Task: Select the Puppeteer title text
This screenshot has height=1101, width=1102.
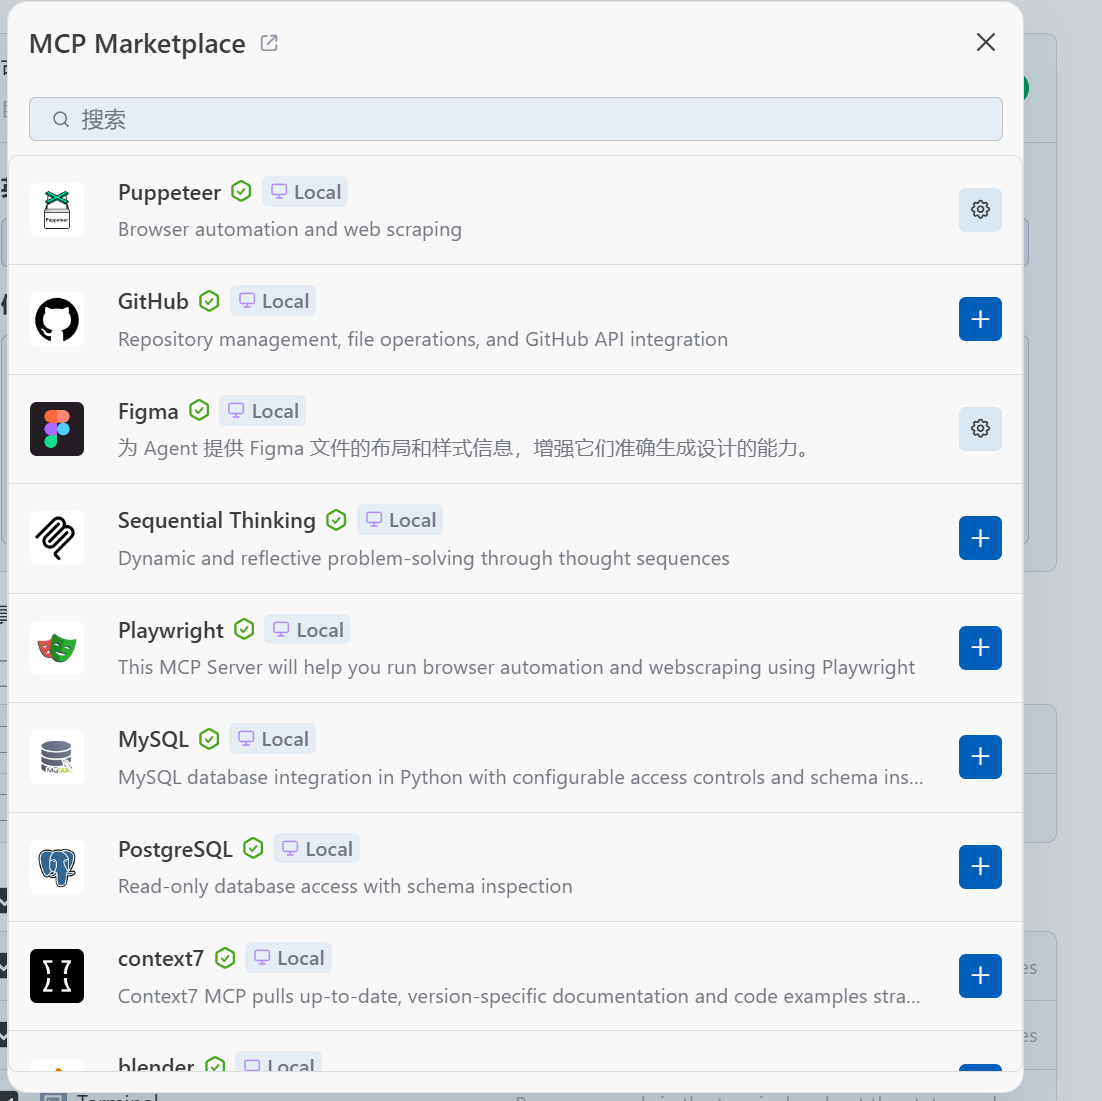Action: (169, 193)
